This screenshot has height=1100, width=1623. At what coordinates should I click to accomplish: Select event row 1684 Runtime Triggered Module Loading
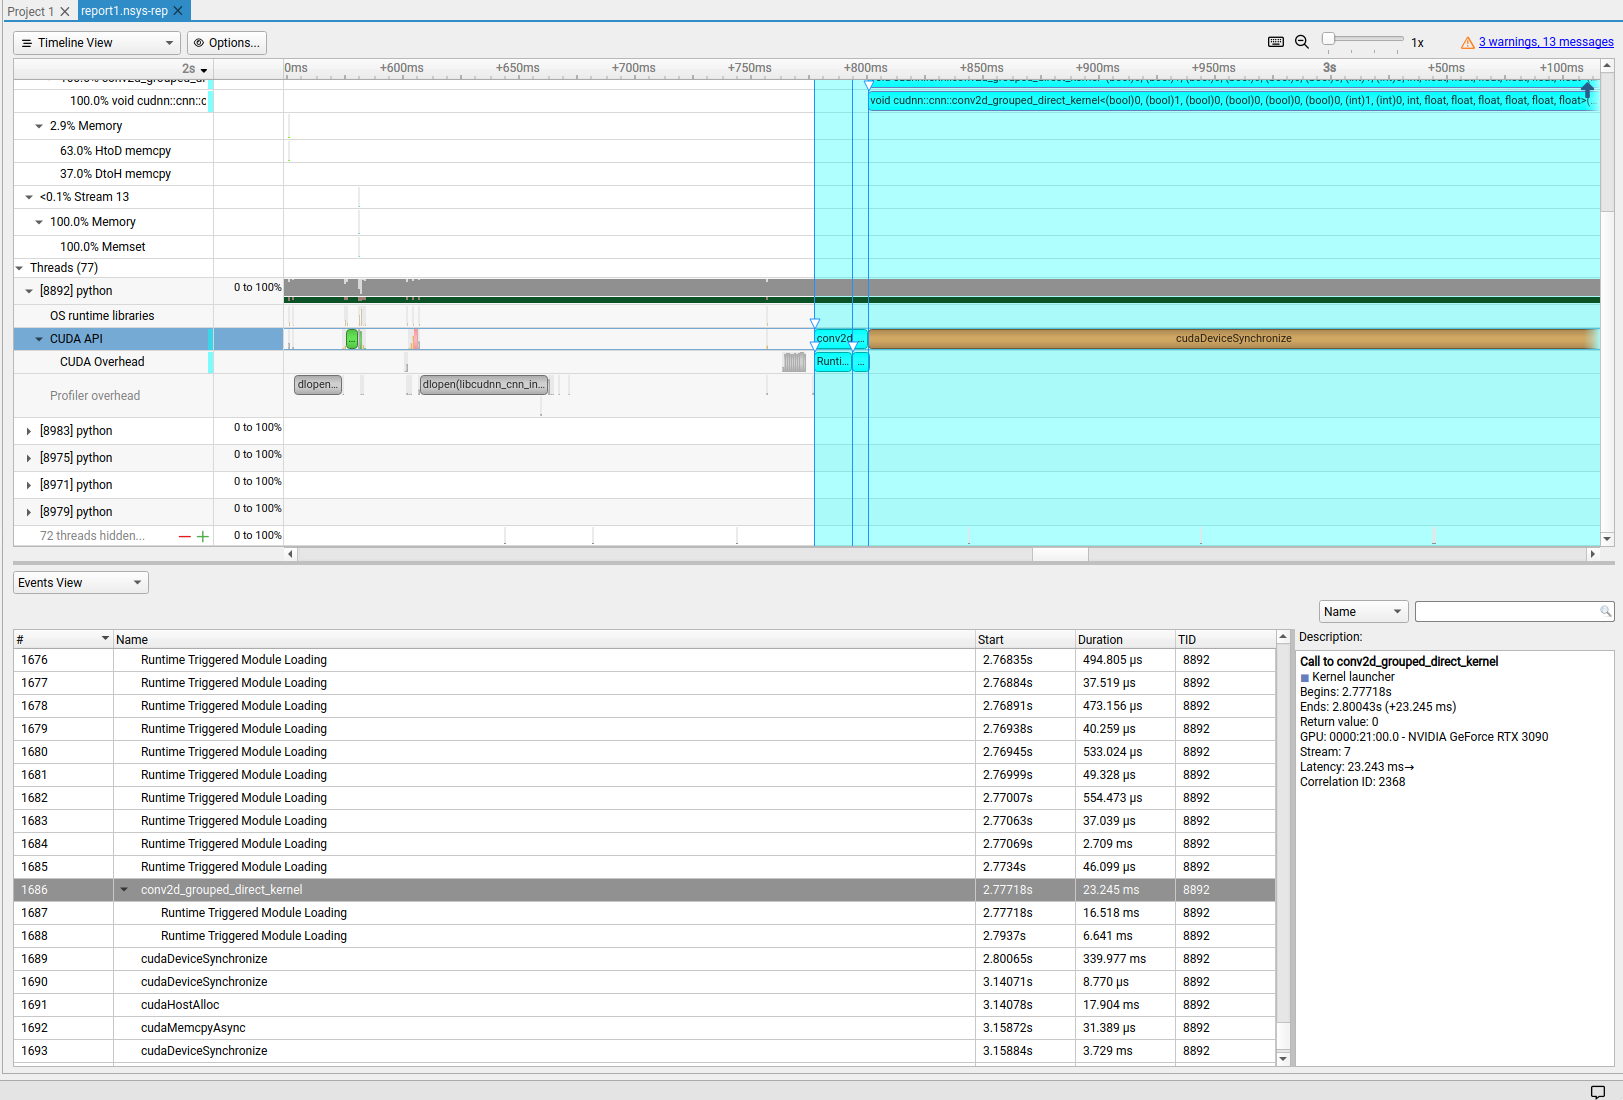pos(644,844)
